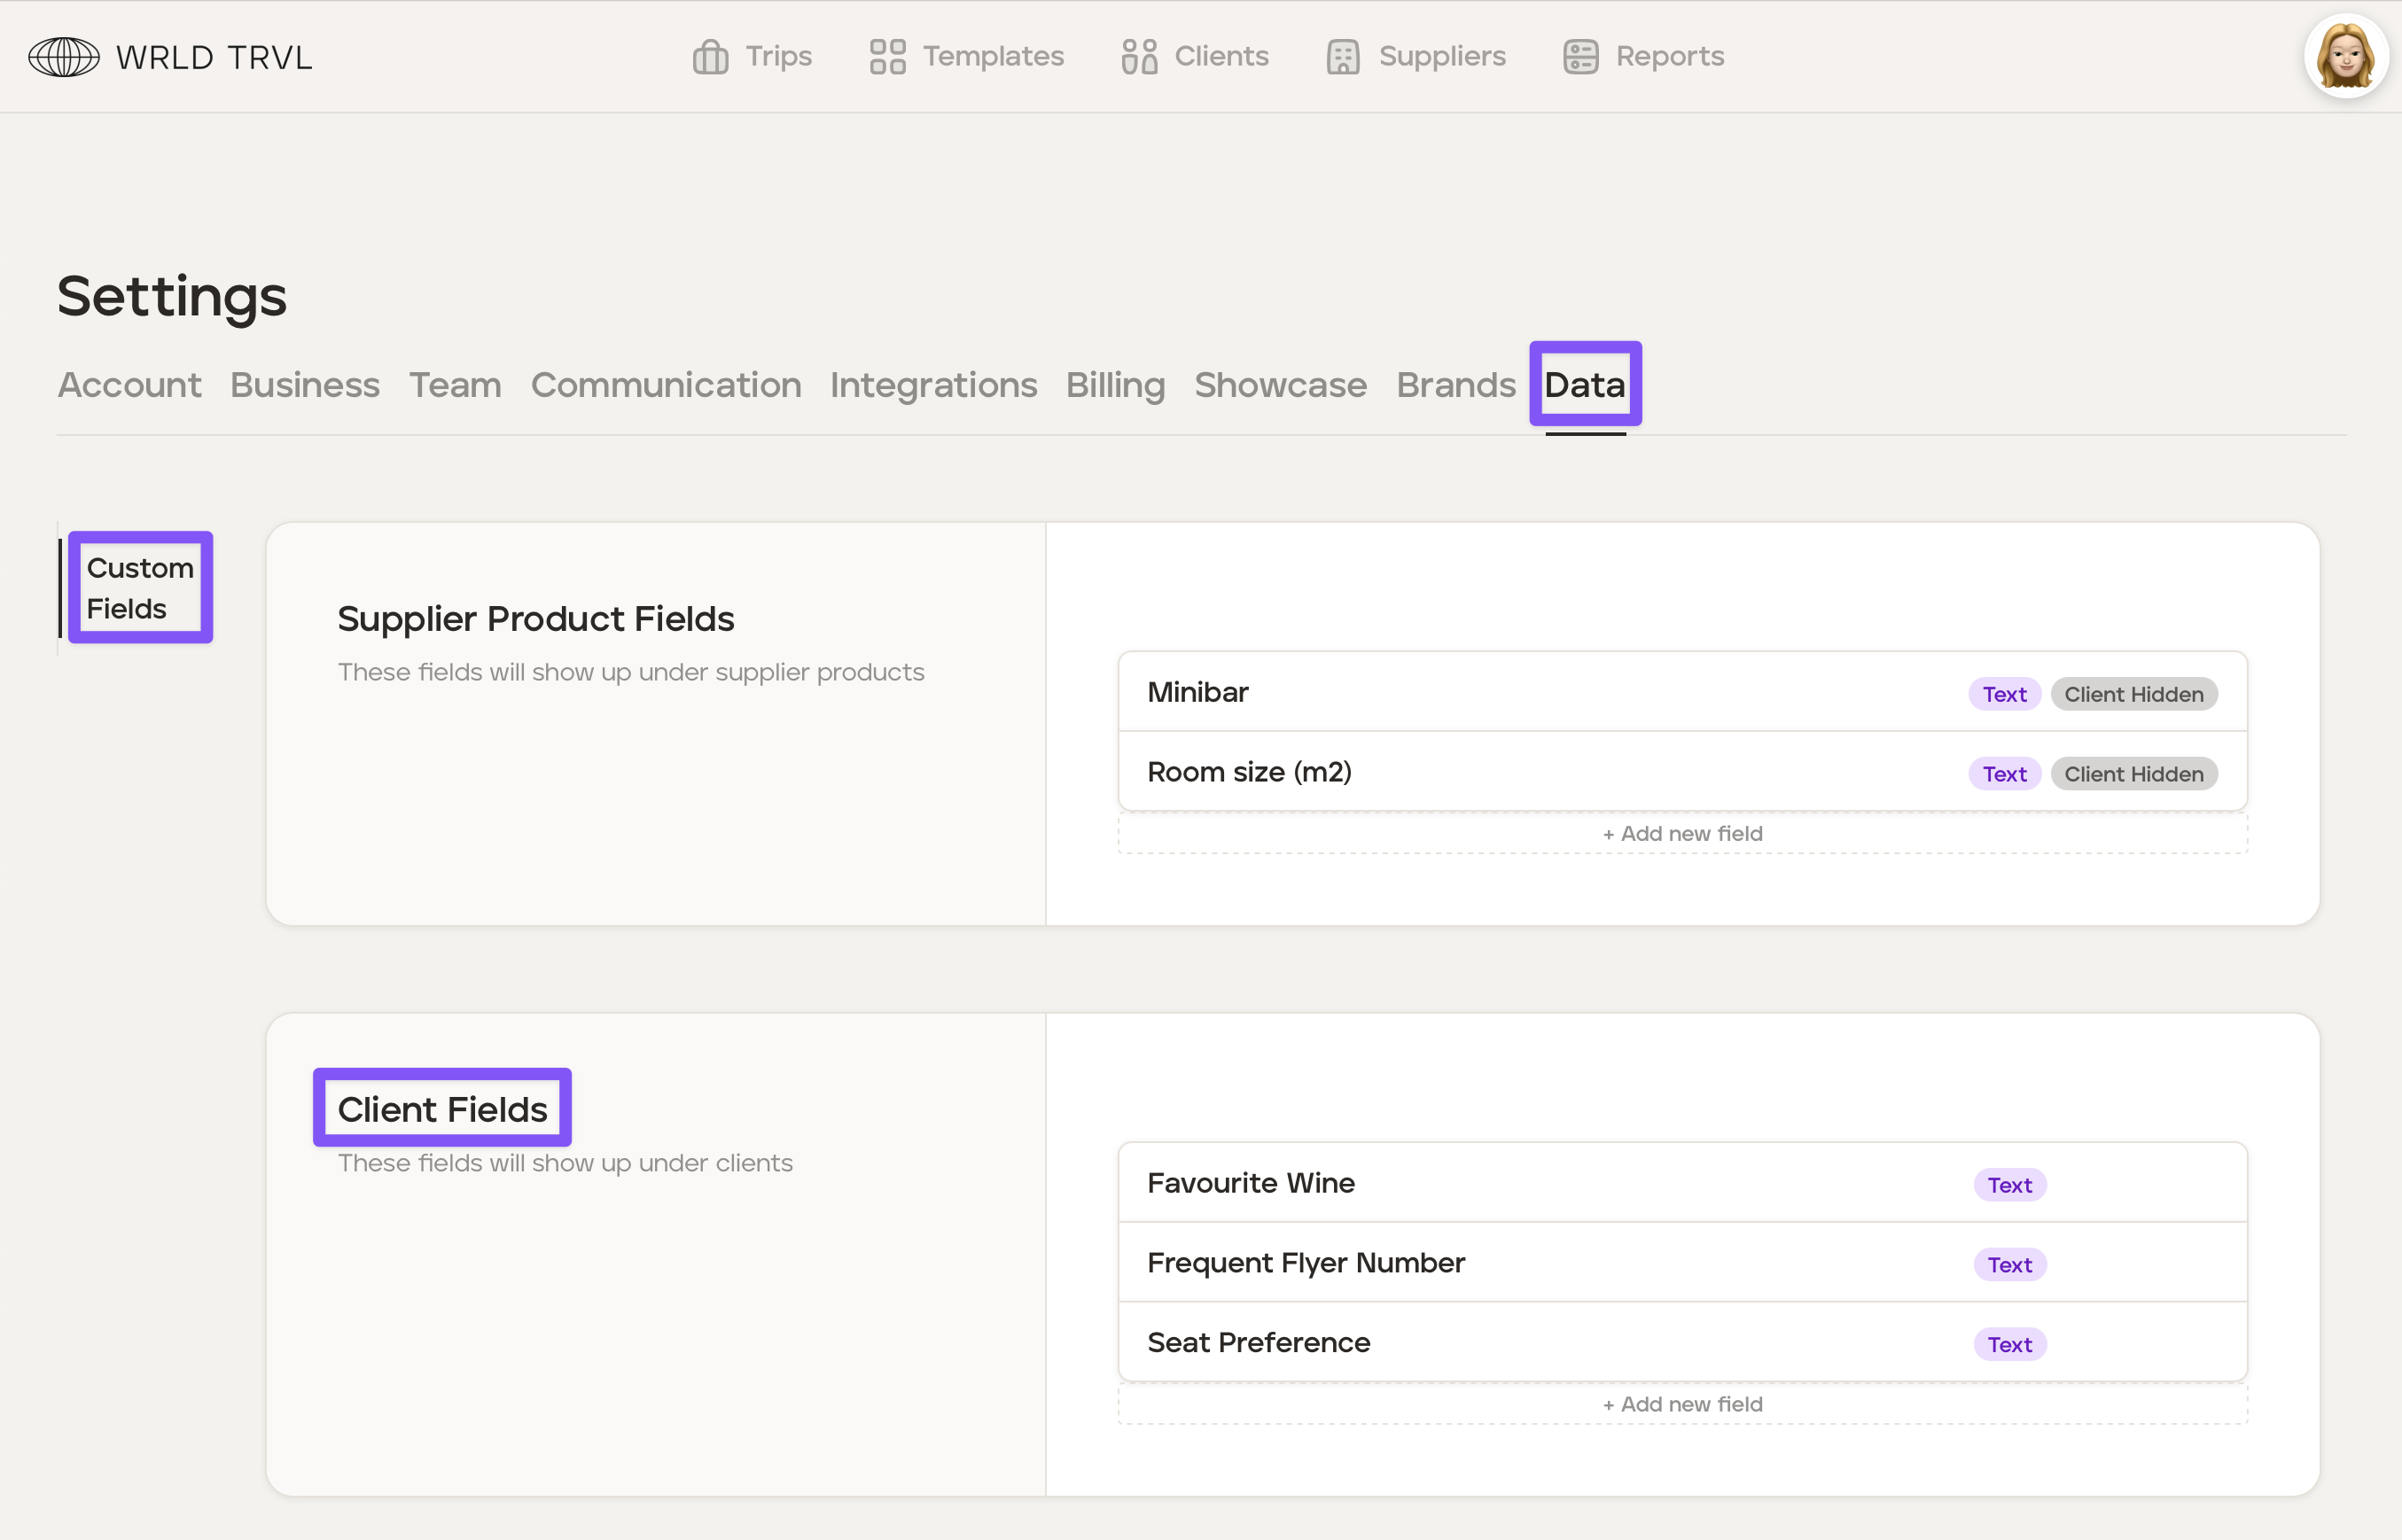This screenshot has width=2402, height=1540.
Task: Open the Business settings tab
Action: (x=305, y=385)
